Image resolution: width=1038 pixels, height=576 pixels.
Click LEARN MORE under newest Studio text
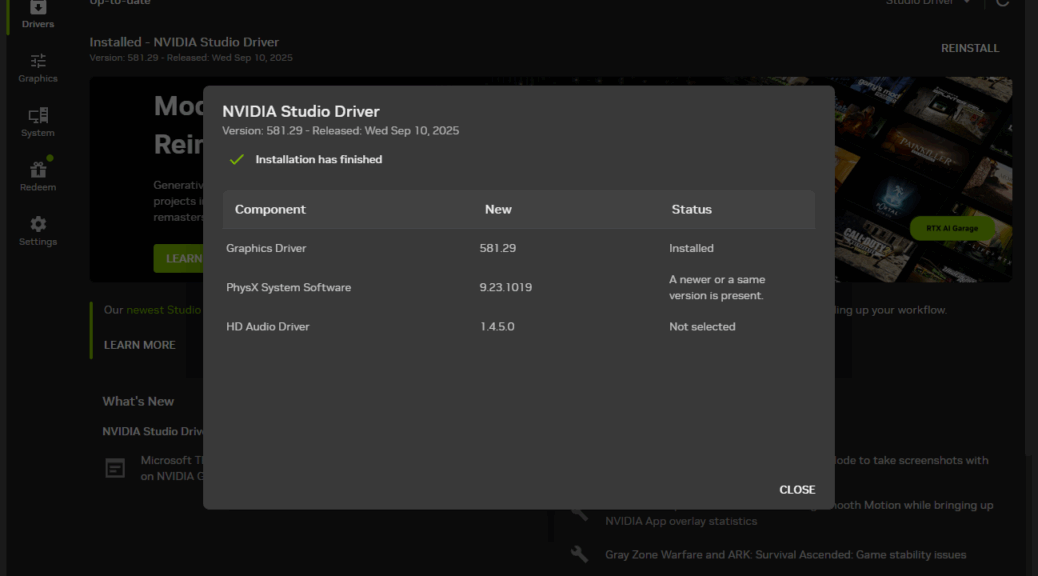[x=140, y=345]
